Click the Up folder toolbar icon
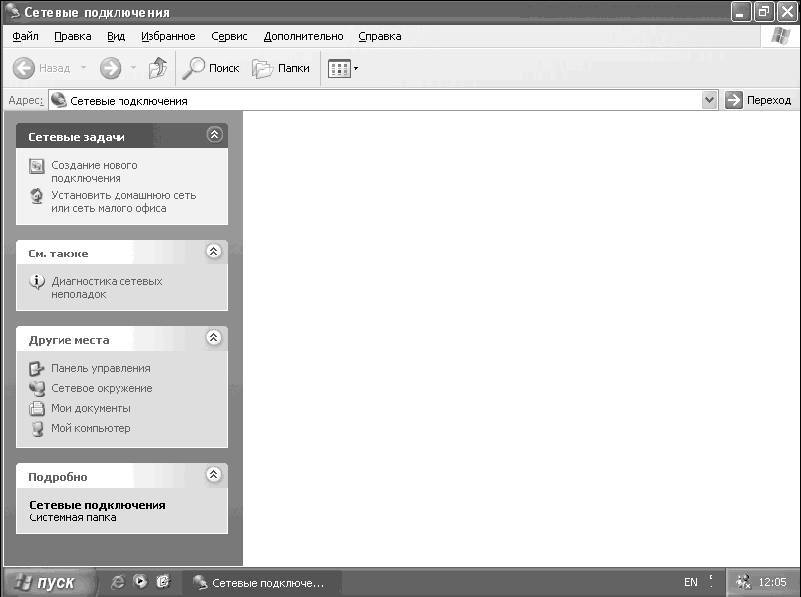Viewport: 801px width, 597px height. point(157,69)
